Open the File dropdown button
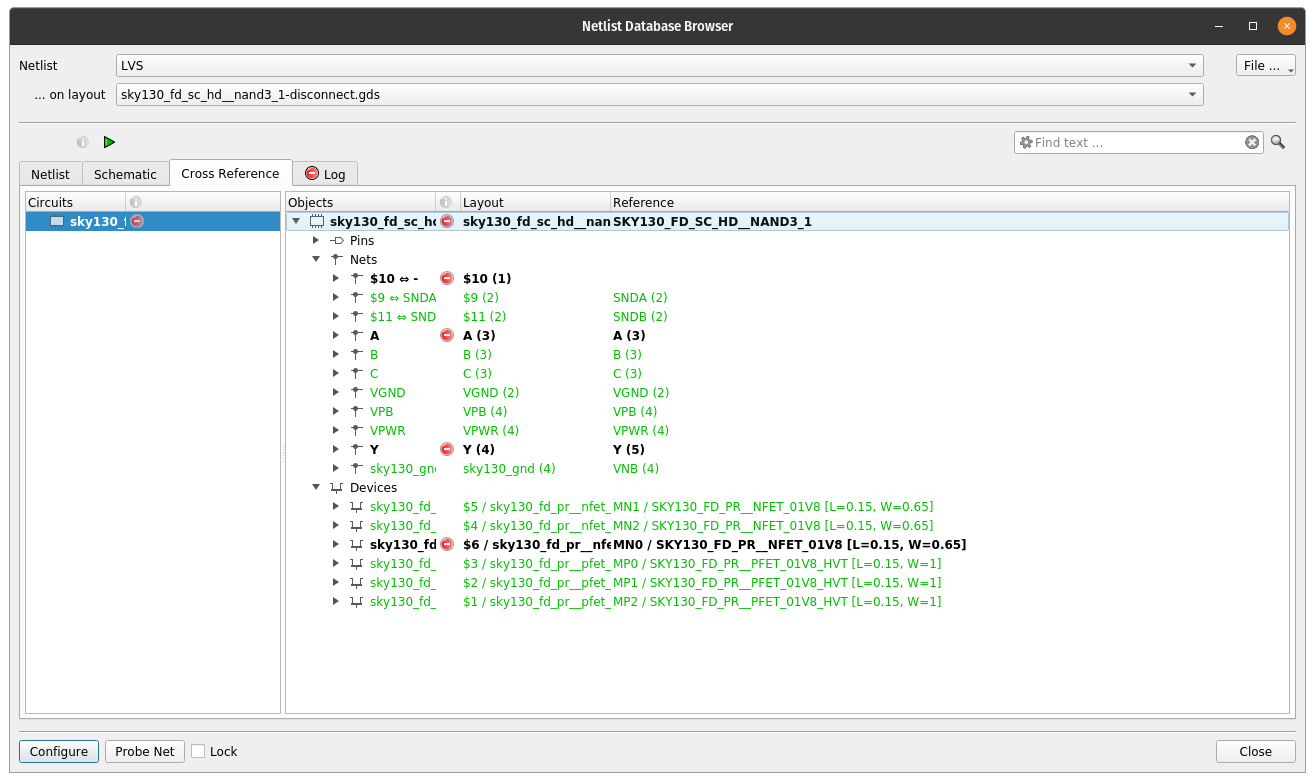This screenshot has height=782, width=1315. [1266, 65]
